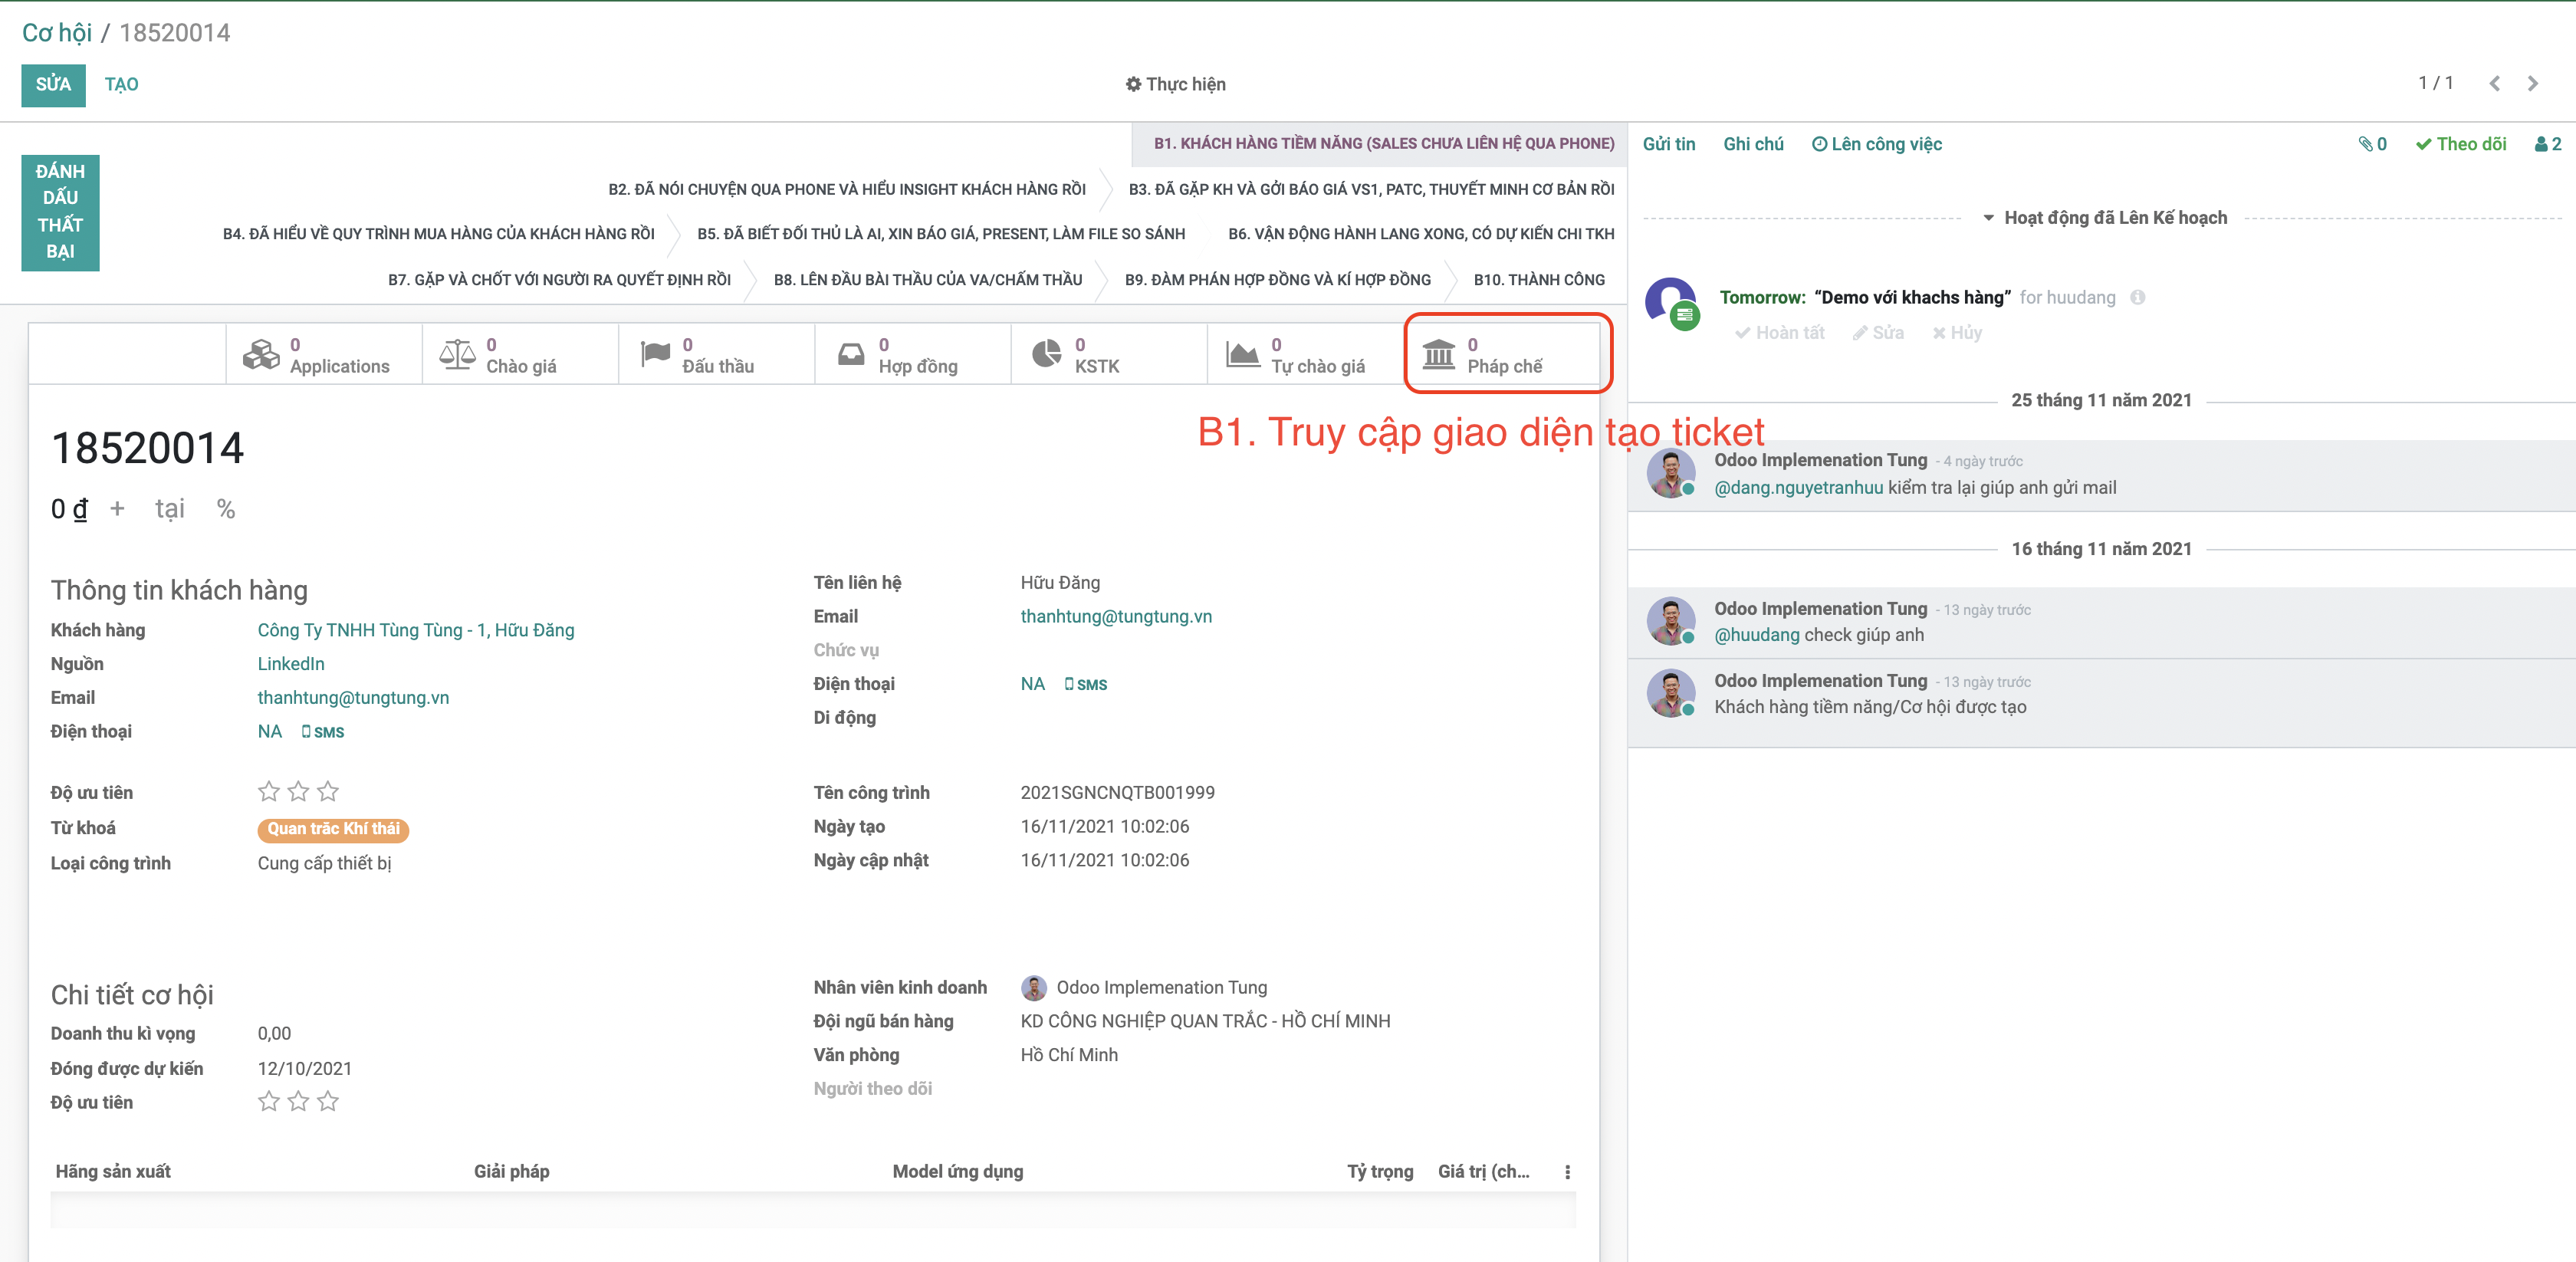Click the Chào giá balance scale icon

pyautogui.click(x=457, y=355)
